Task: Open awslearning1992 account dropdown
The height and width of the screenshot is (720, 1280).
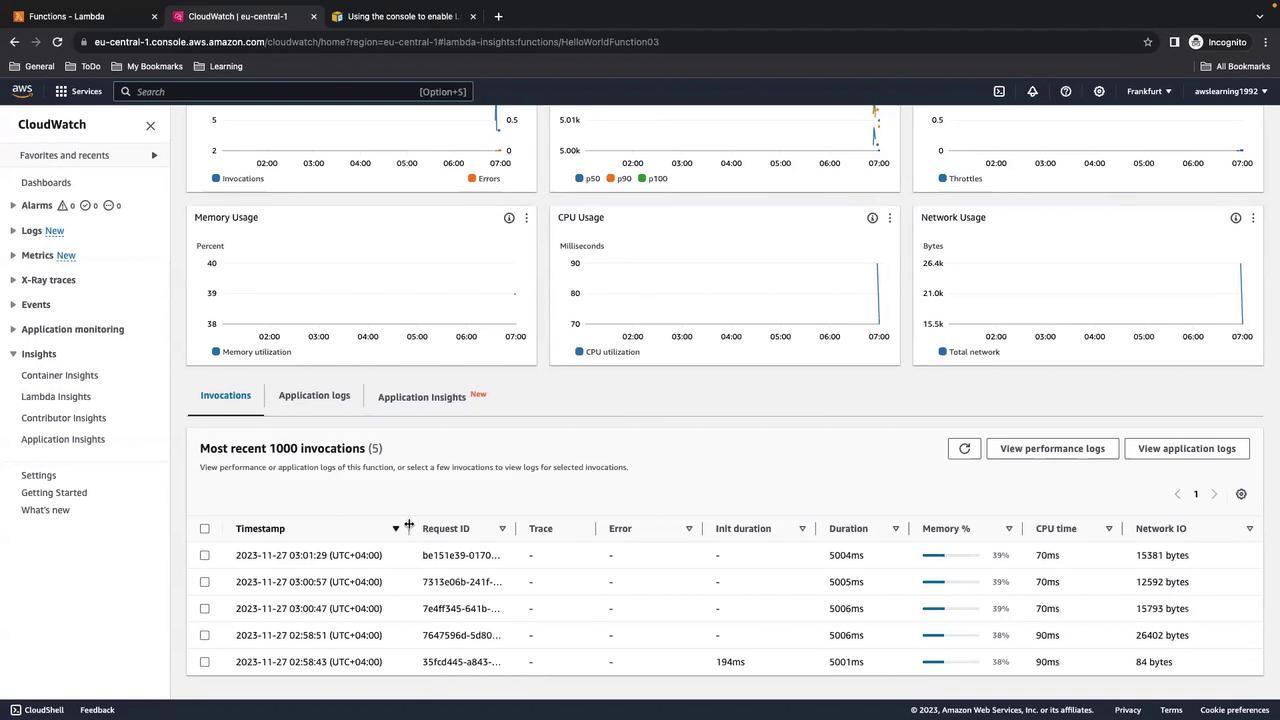Action: 1231,91
